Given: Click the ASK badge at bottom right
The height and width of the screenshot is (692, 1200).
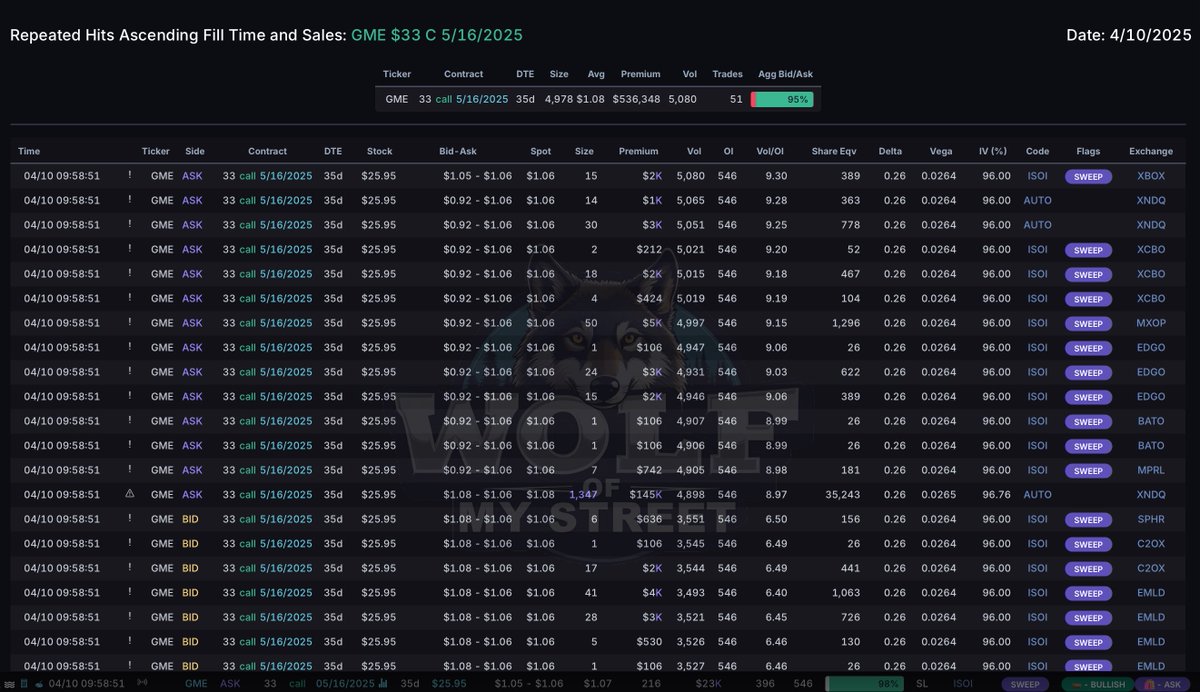Looking at the screenshot, I should (1160, 684).
